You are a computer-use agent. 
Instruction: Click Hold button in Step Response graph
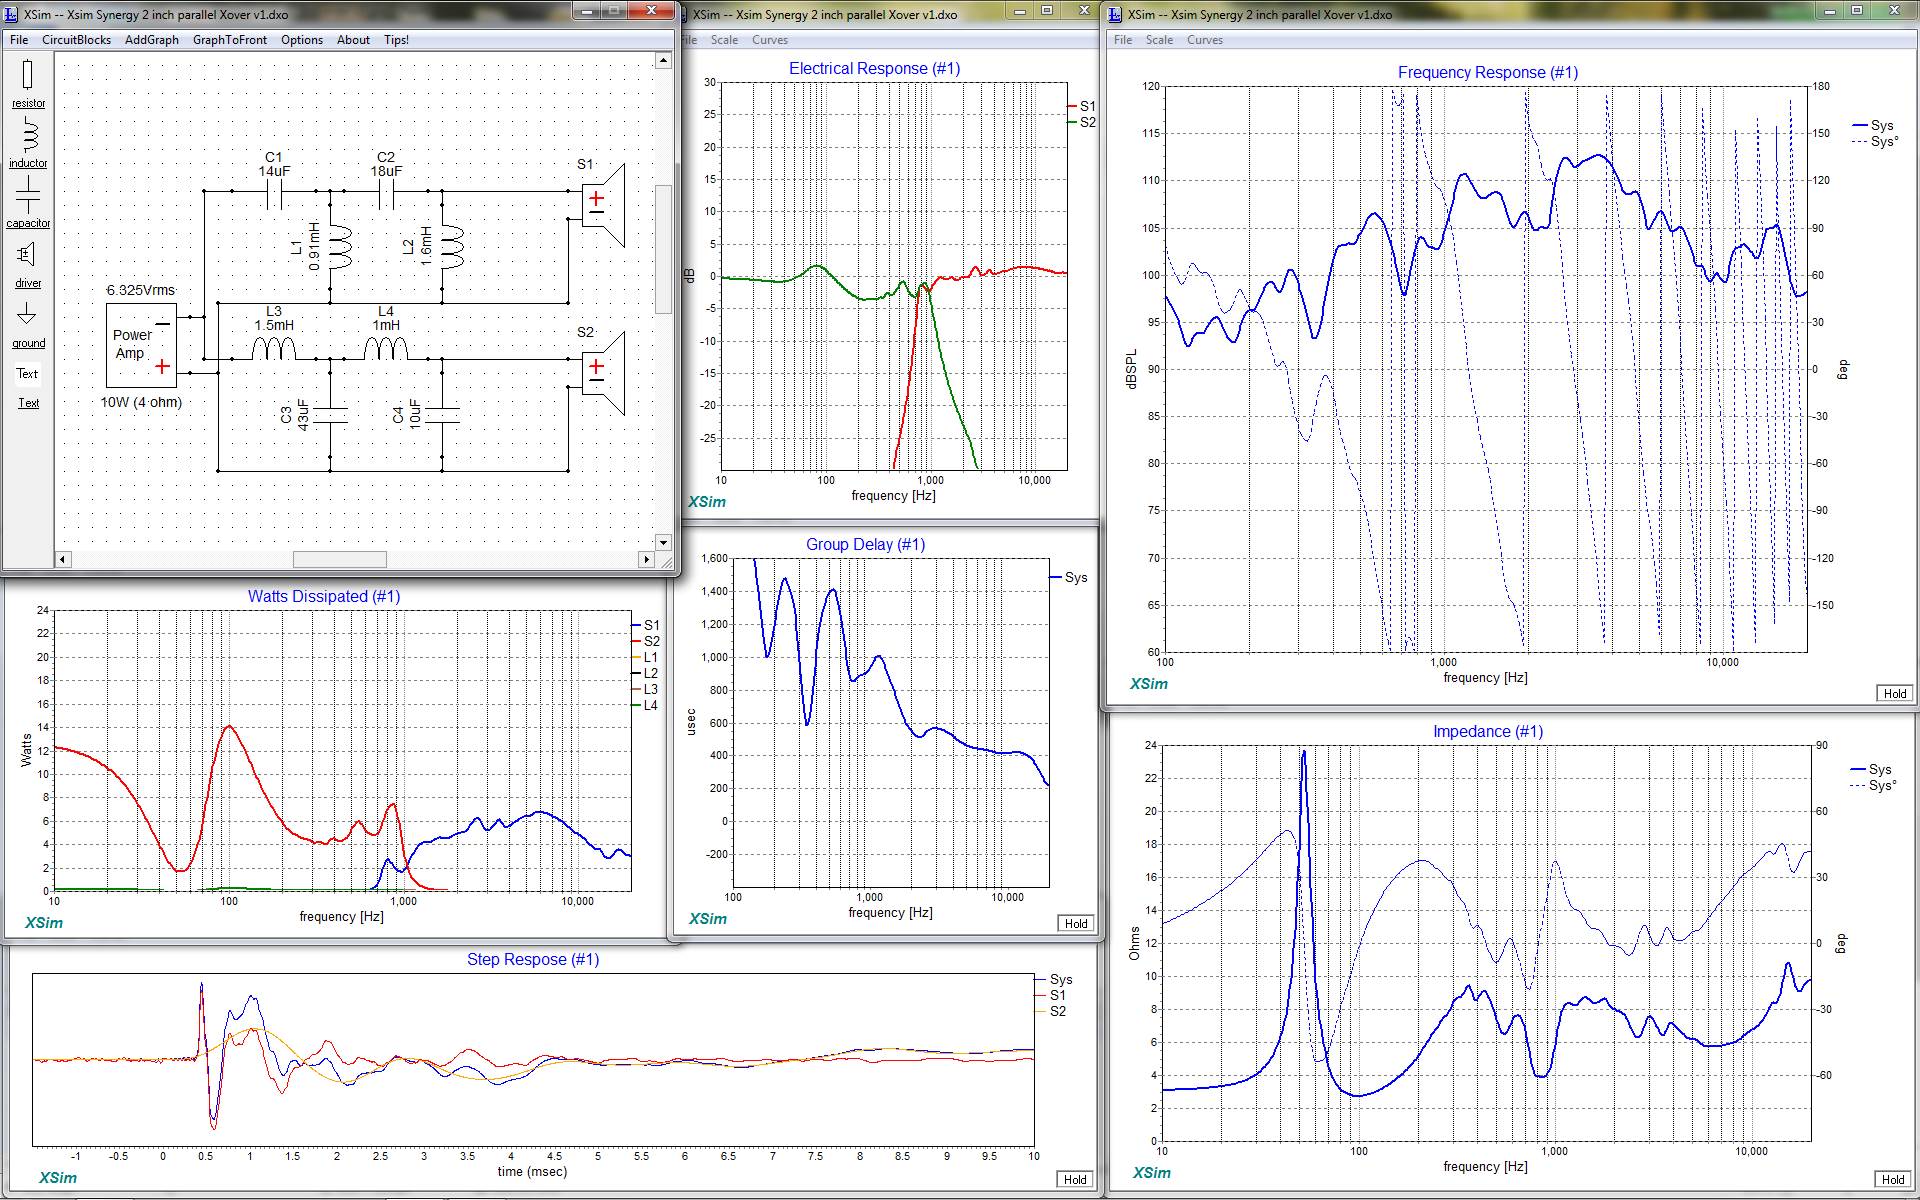pos(1075,1179)
